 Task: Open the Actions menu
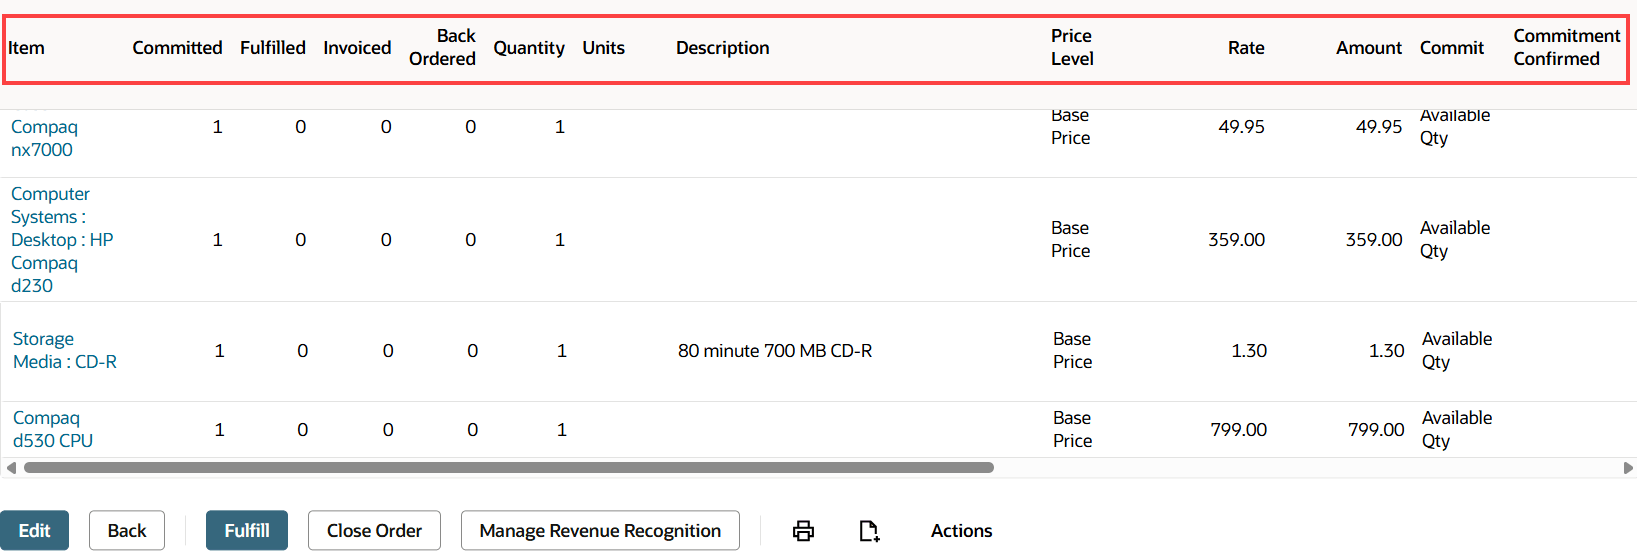coord(961,531)
